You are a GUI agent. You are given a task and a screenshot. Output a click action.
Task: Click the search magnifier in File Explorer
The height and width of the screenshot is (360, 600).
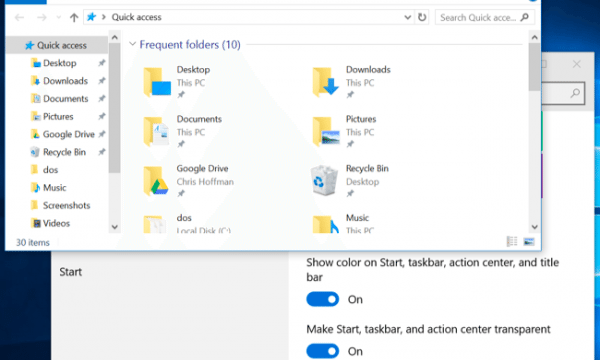tap(525, 17)
